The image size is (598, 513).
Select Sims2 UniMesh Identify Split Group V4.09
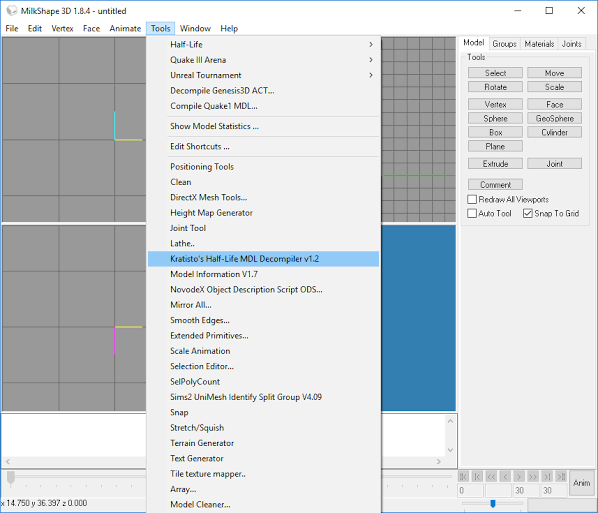point(263,397)
